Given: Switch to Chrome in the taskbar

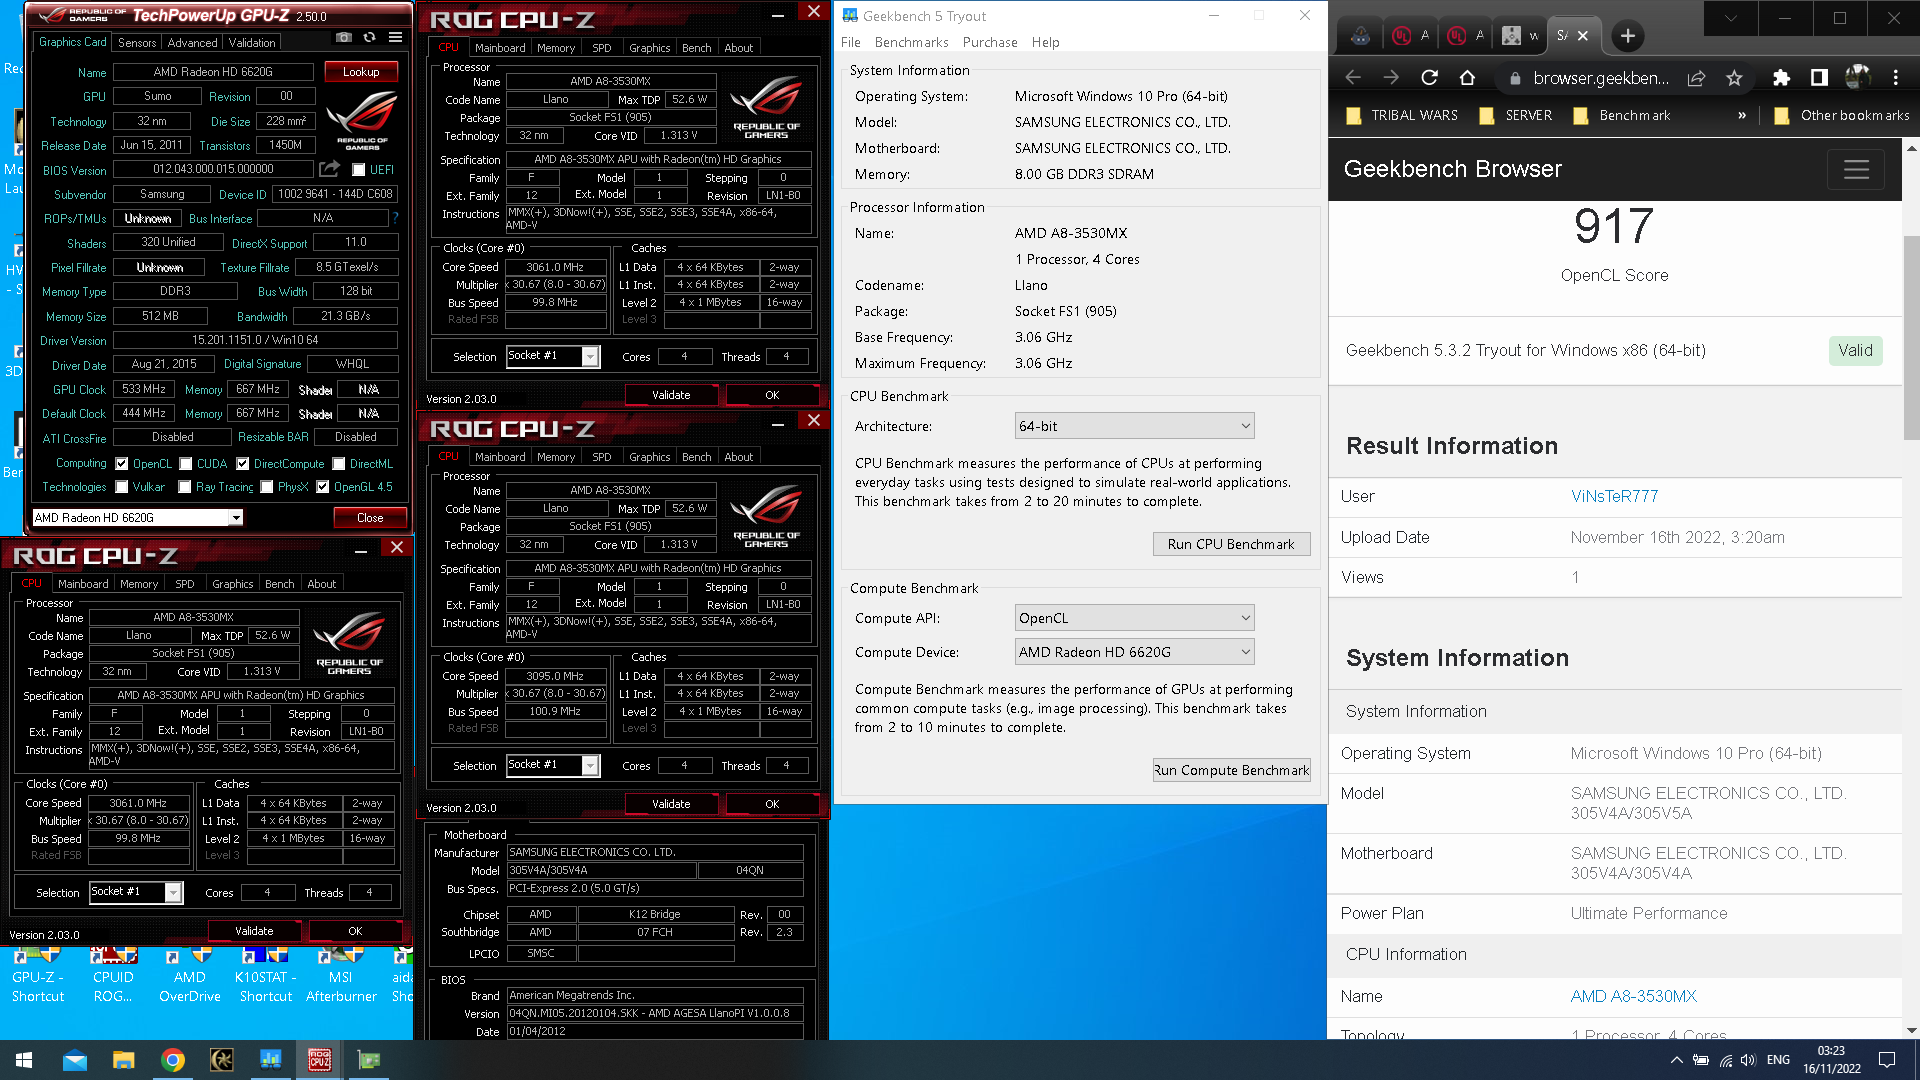Looking at the screenshot, I should coord(173,1060).
